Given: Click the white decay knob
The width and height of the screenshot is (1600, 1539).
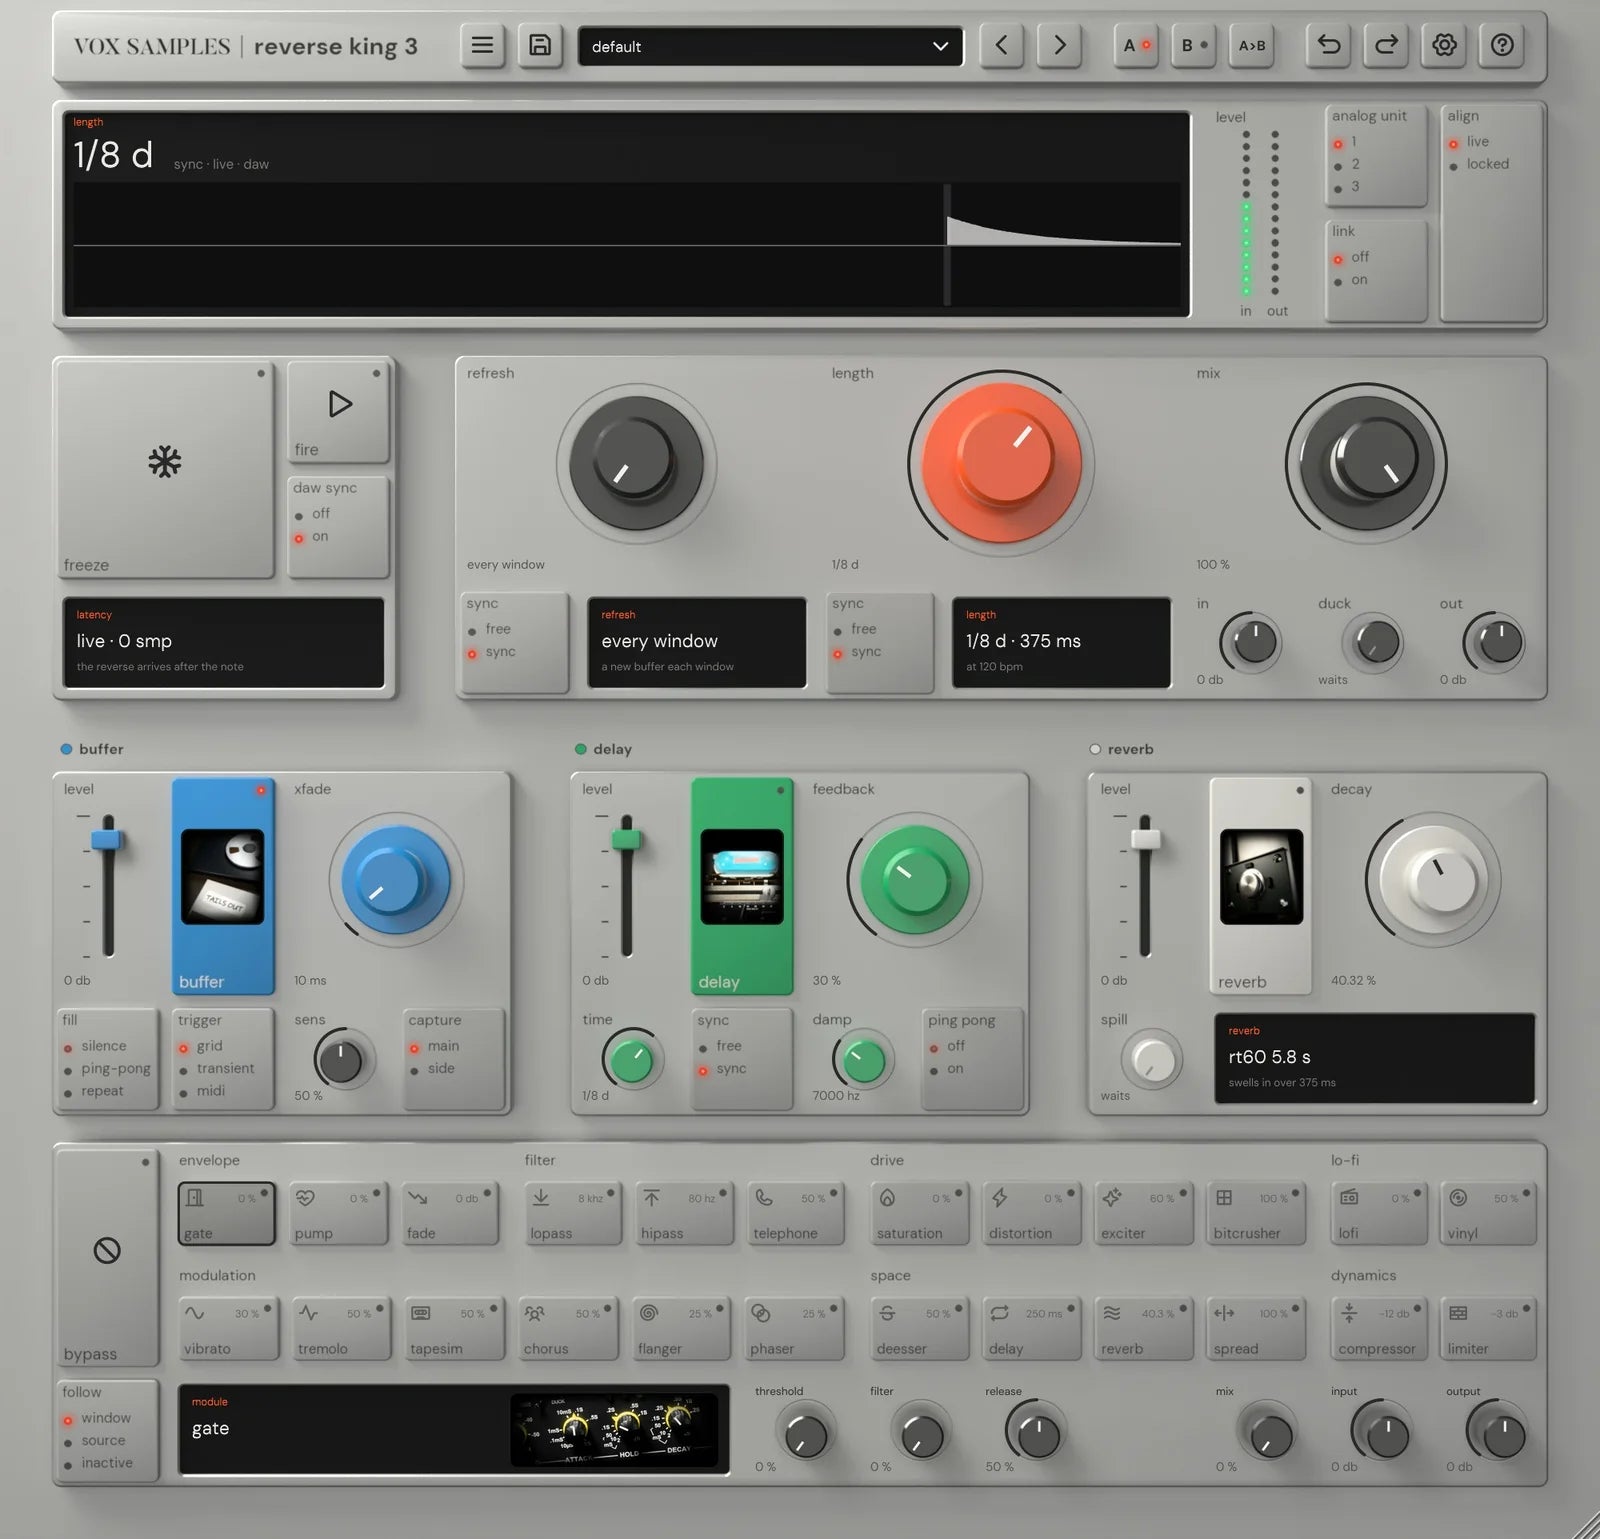Looking at the screenshot, I should coord(1433,881).
